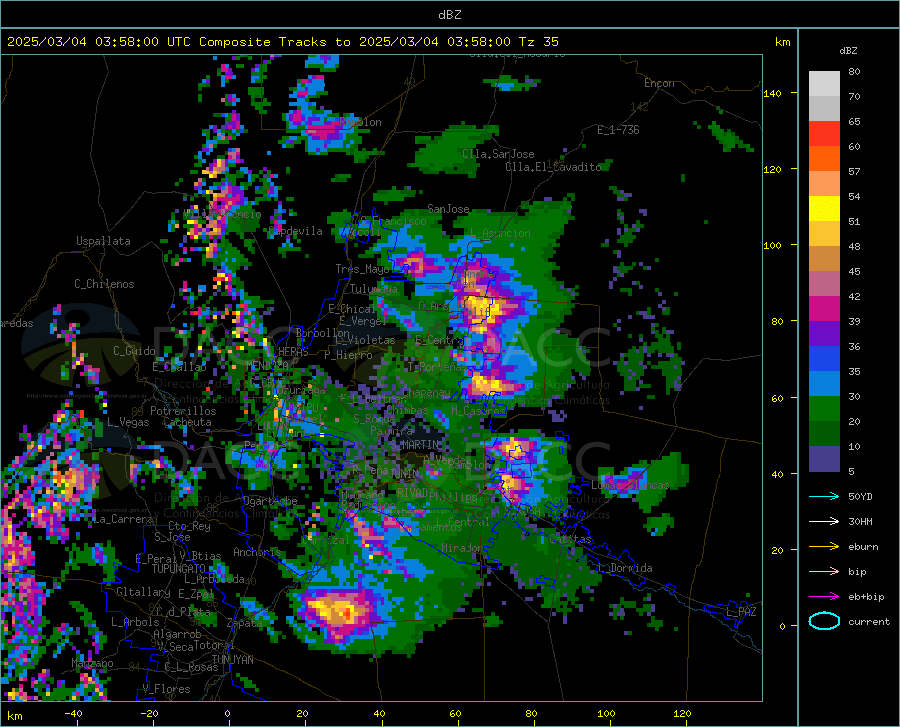This screenshot has height=727, width=900.
Task: Click the C_Chilenos place label
Action: click(x=104, y=284)
